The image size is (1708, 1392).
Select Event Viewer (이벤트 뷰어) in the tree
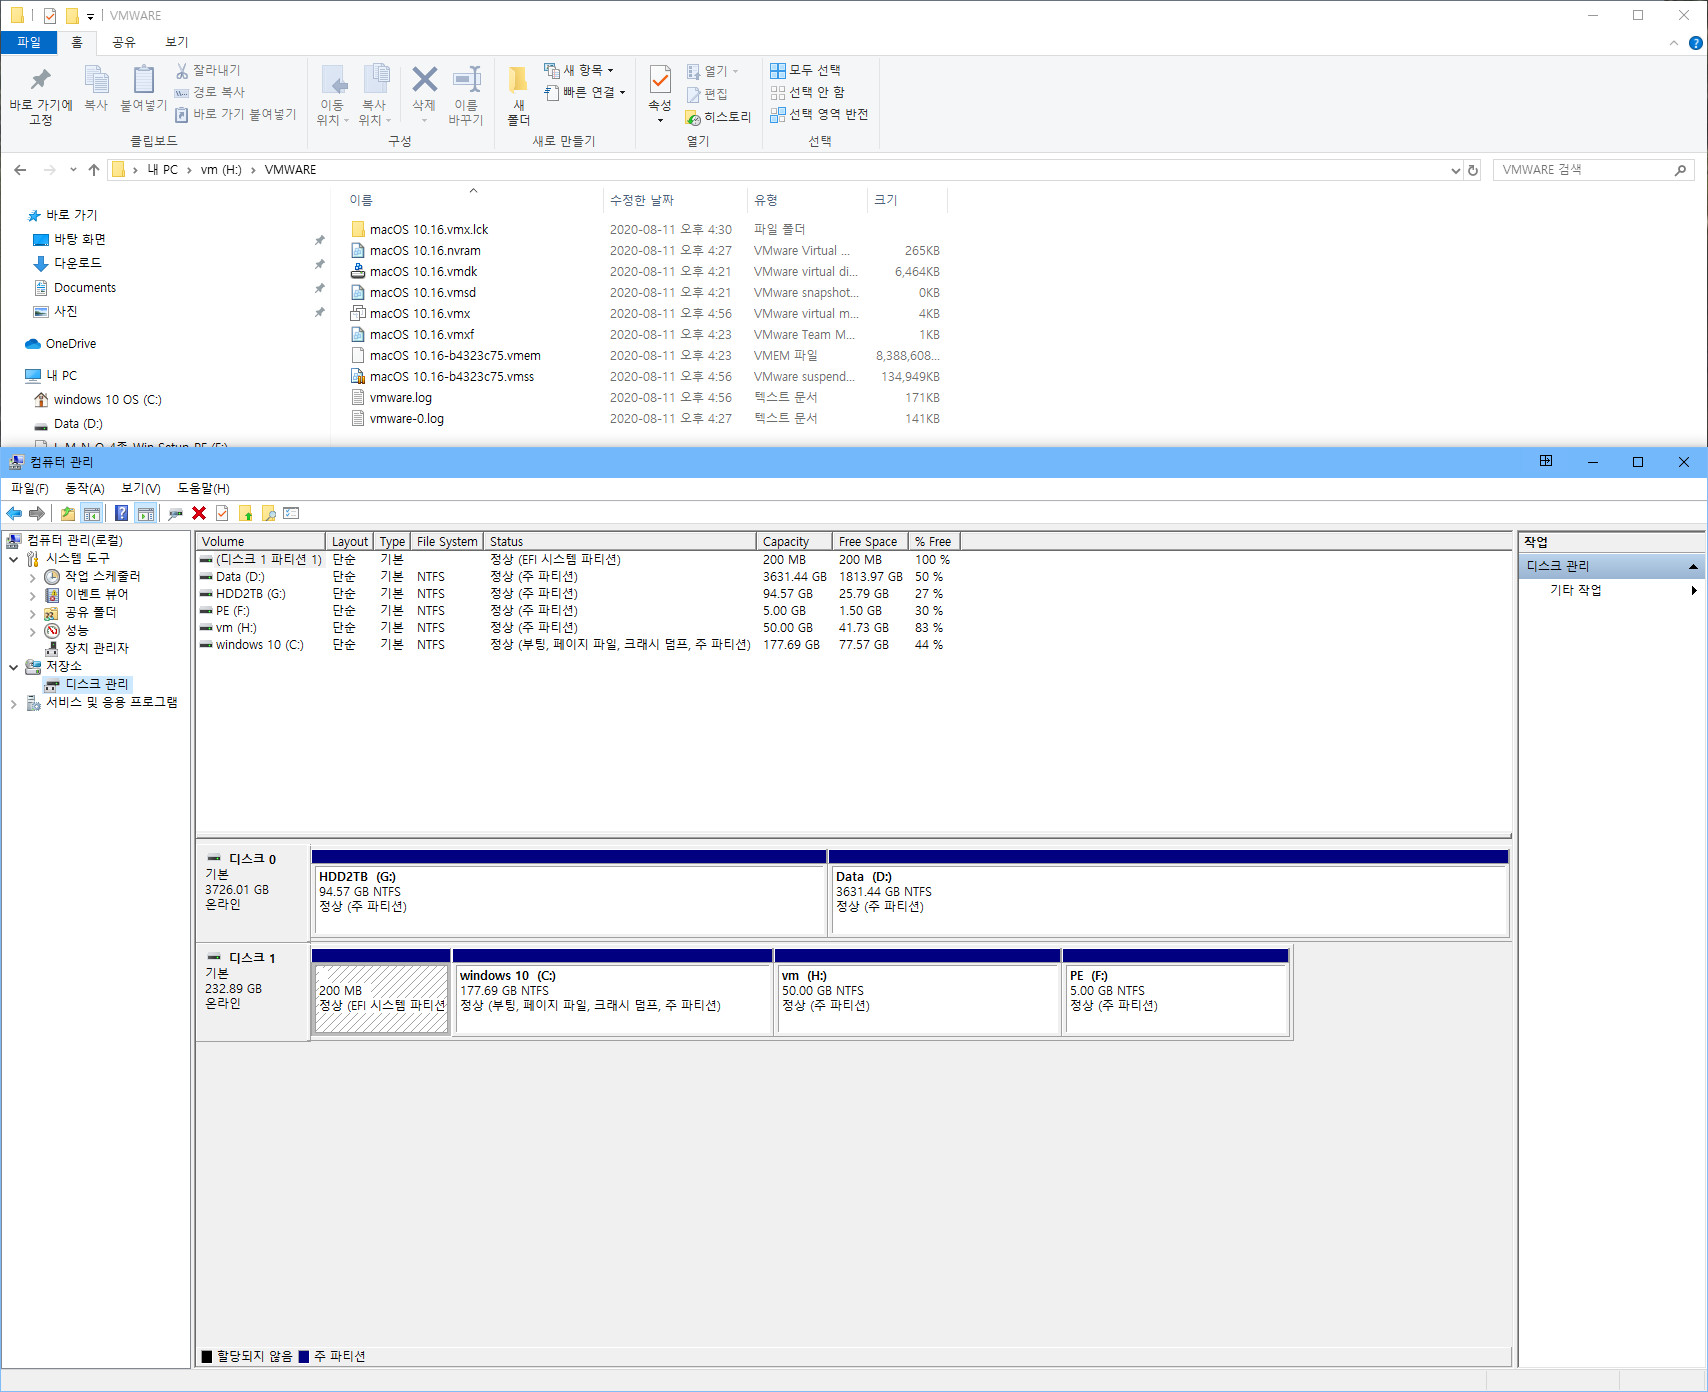click(x=96, y=595)
